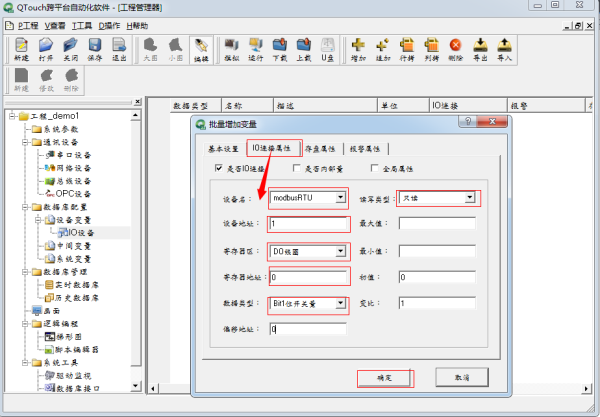
Task: Click the 保存 (Save) toolbar icon
Action: (x=95, y=49)
